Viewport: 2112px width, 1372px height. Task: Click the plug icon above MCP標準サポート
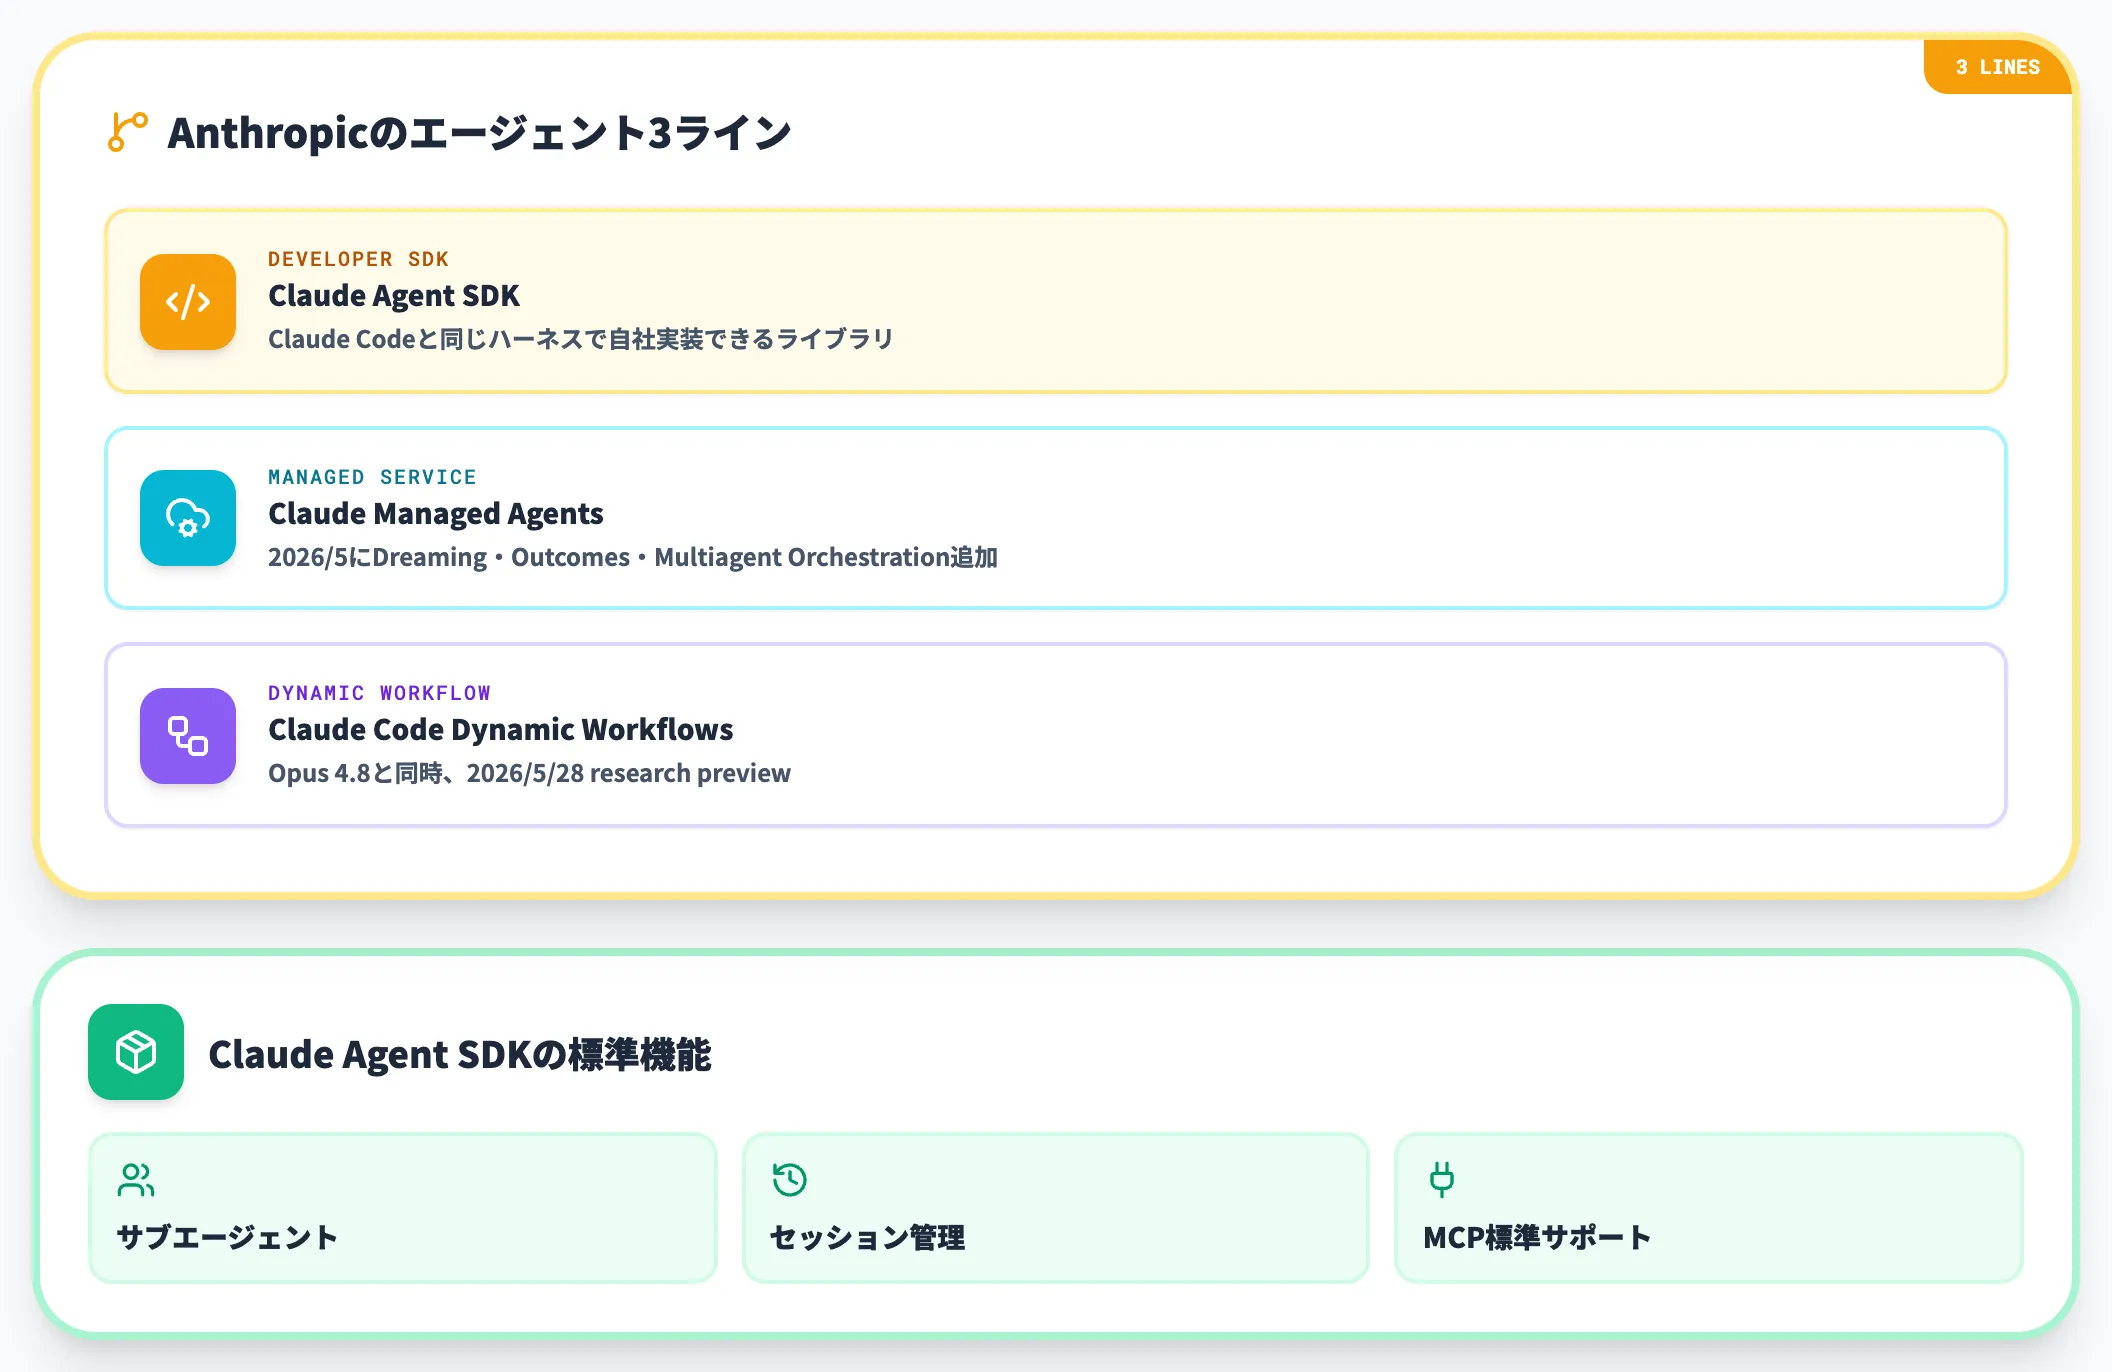tap(1442, 1180)
